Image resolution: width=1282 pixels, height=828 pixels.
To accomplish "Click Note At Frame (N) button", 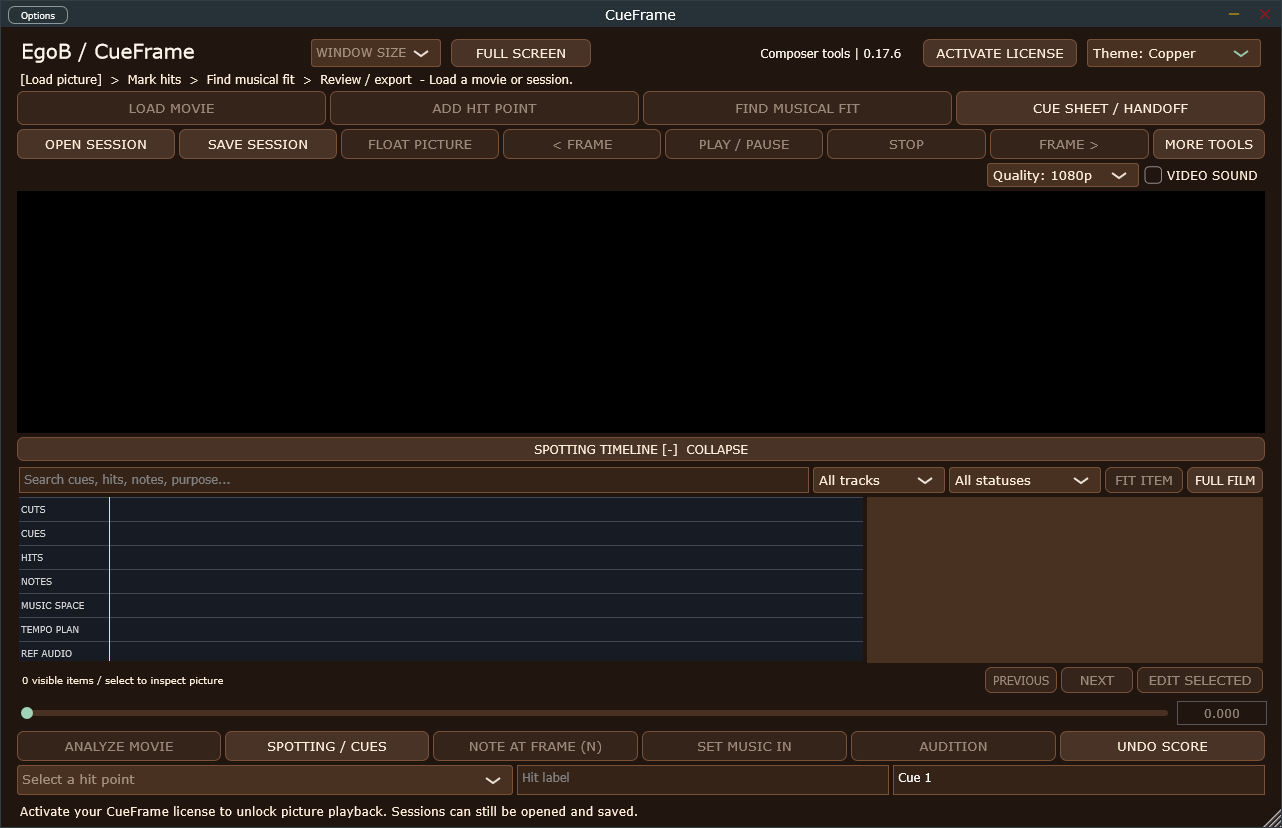I will pyautogui.click(x=535, y=746).
